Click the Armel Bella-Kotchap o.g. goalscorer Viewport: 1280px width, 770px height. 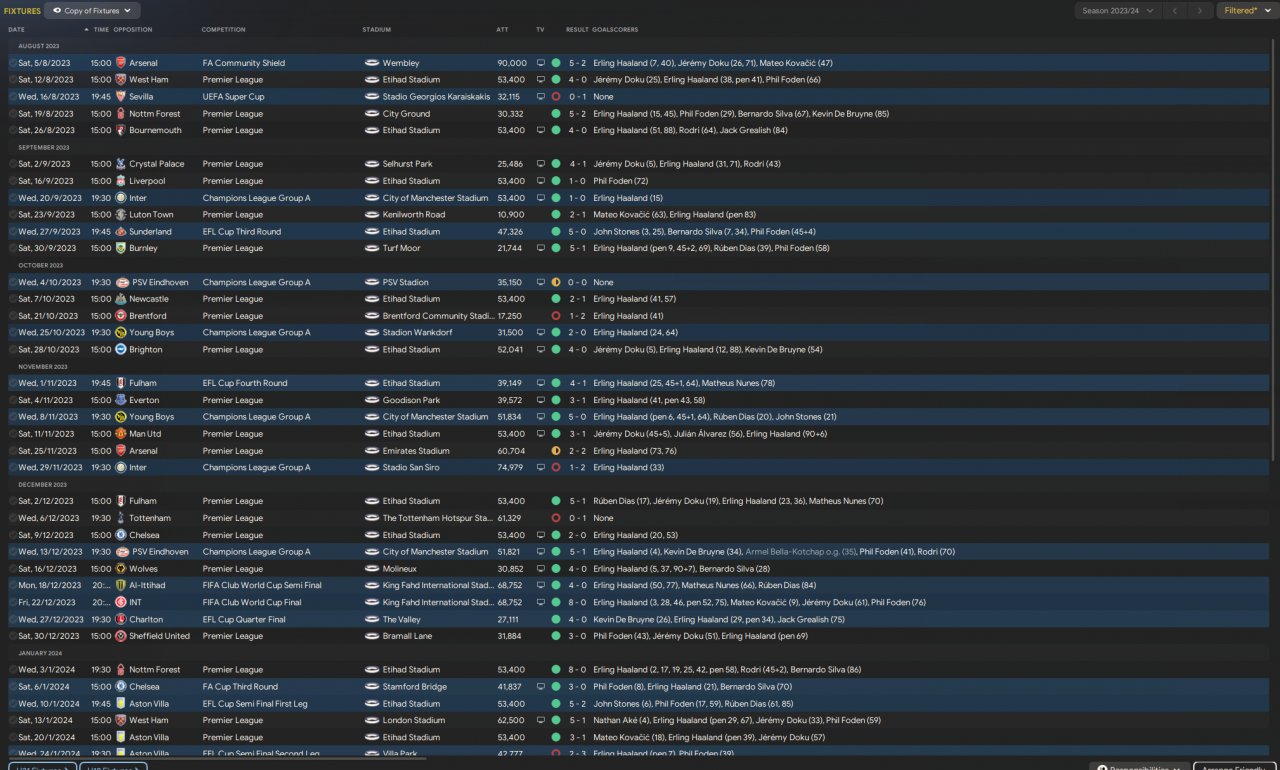click(x=800, y=552)
